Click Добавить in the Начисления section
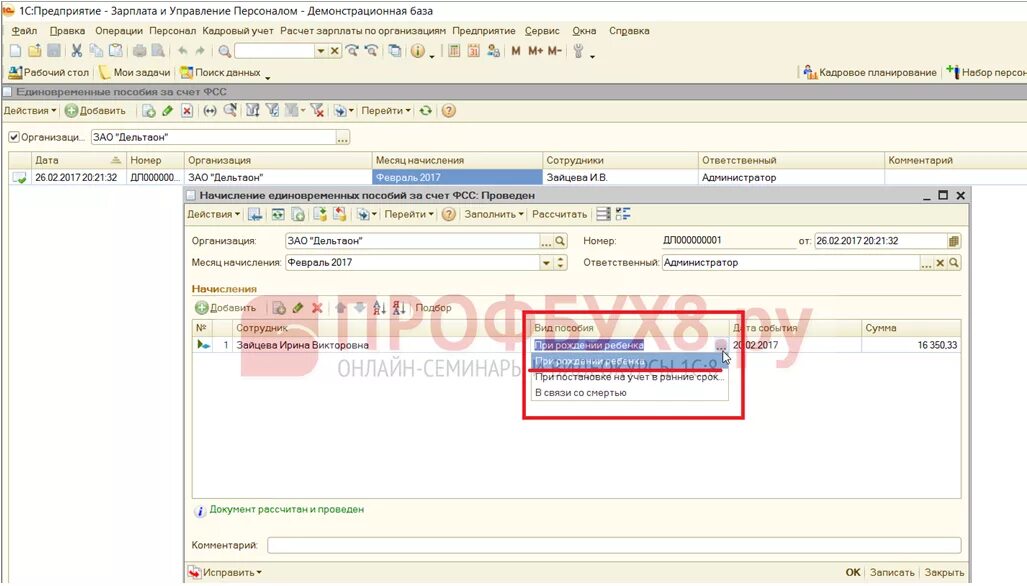Image resolution: width=1027 pixels, height=586 pixels. (x=226, y=308)
